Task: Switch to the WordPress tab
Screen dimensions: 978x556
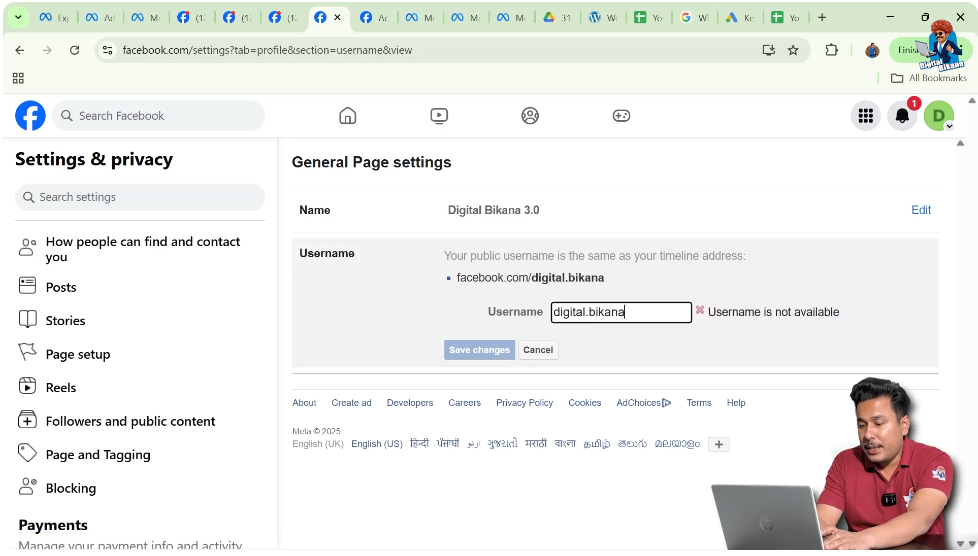Action: tap(603, 17)
